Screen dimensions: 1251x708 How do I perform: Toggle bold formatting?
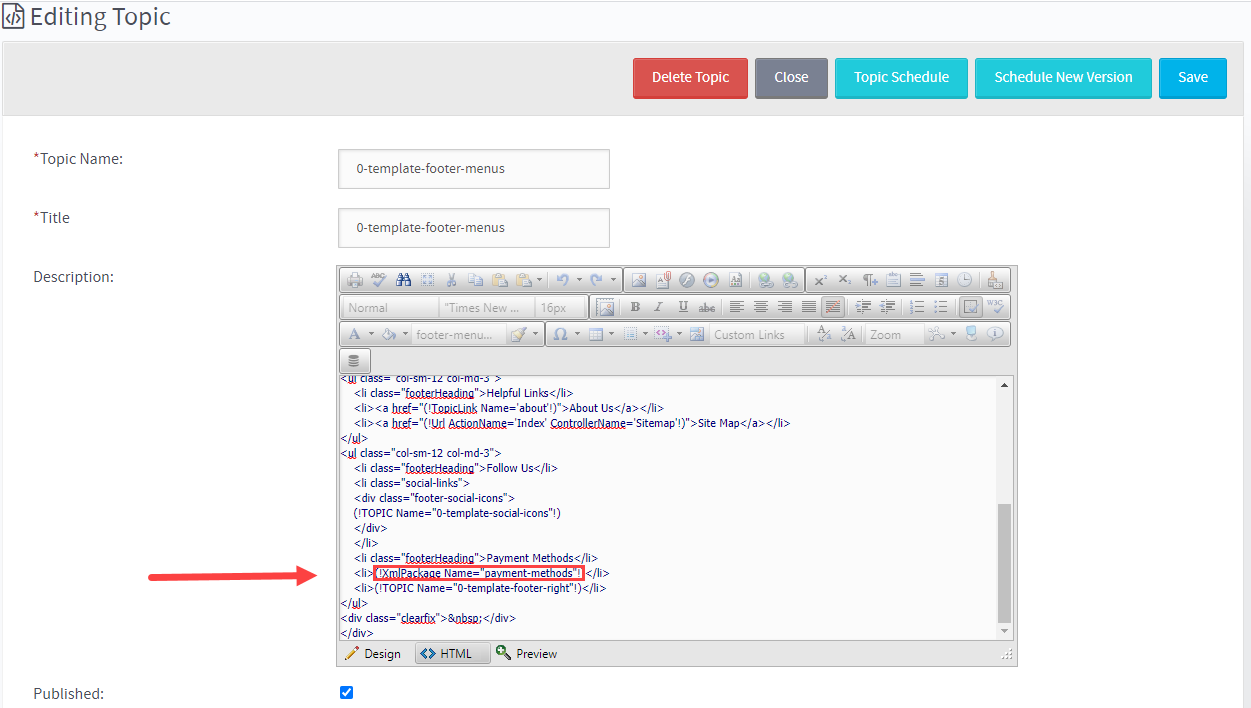point(634,307)
